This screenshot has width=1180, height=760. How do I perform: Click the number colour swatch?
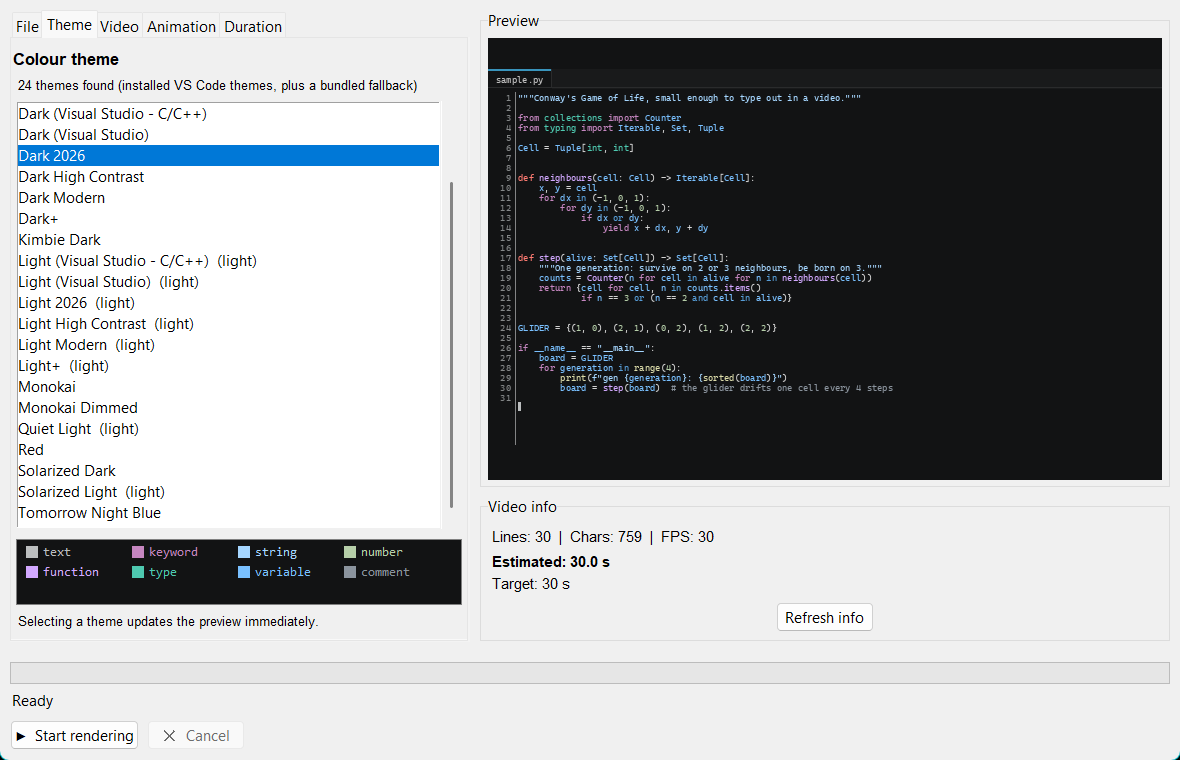[x=350, y=552]
